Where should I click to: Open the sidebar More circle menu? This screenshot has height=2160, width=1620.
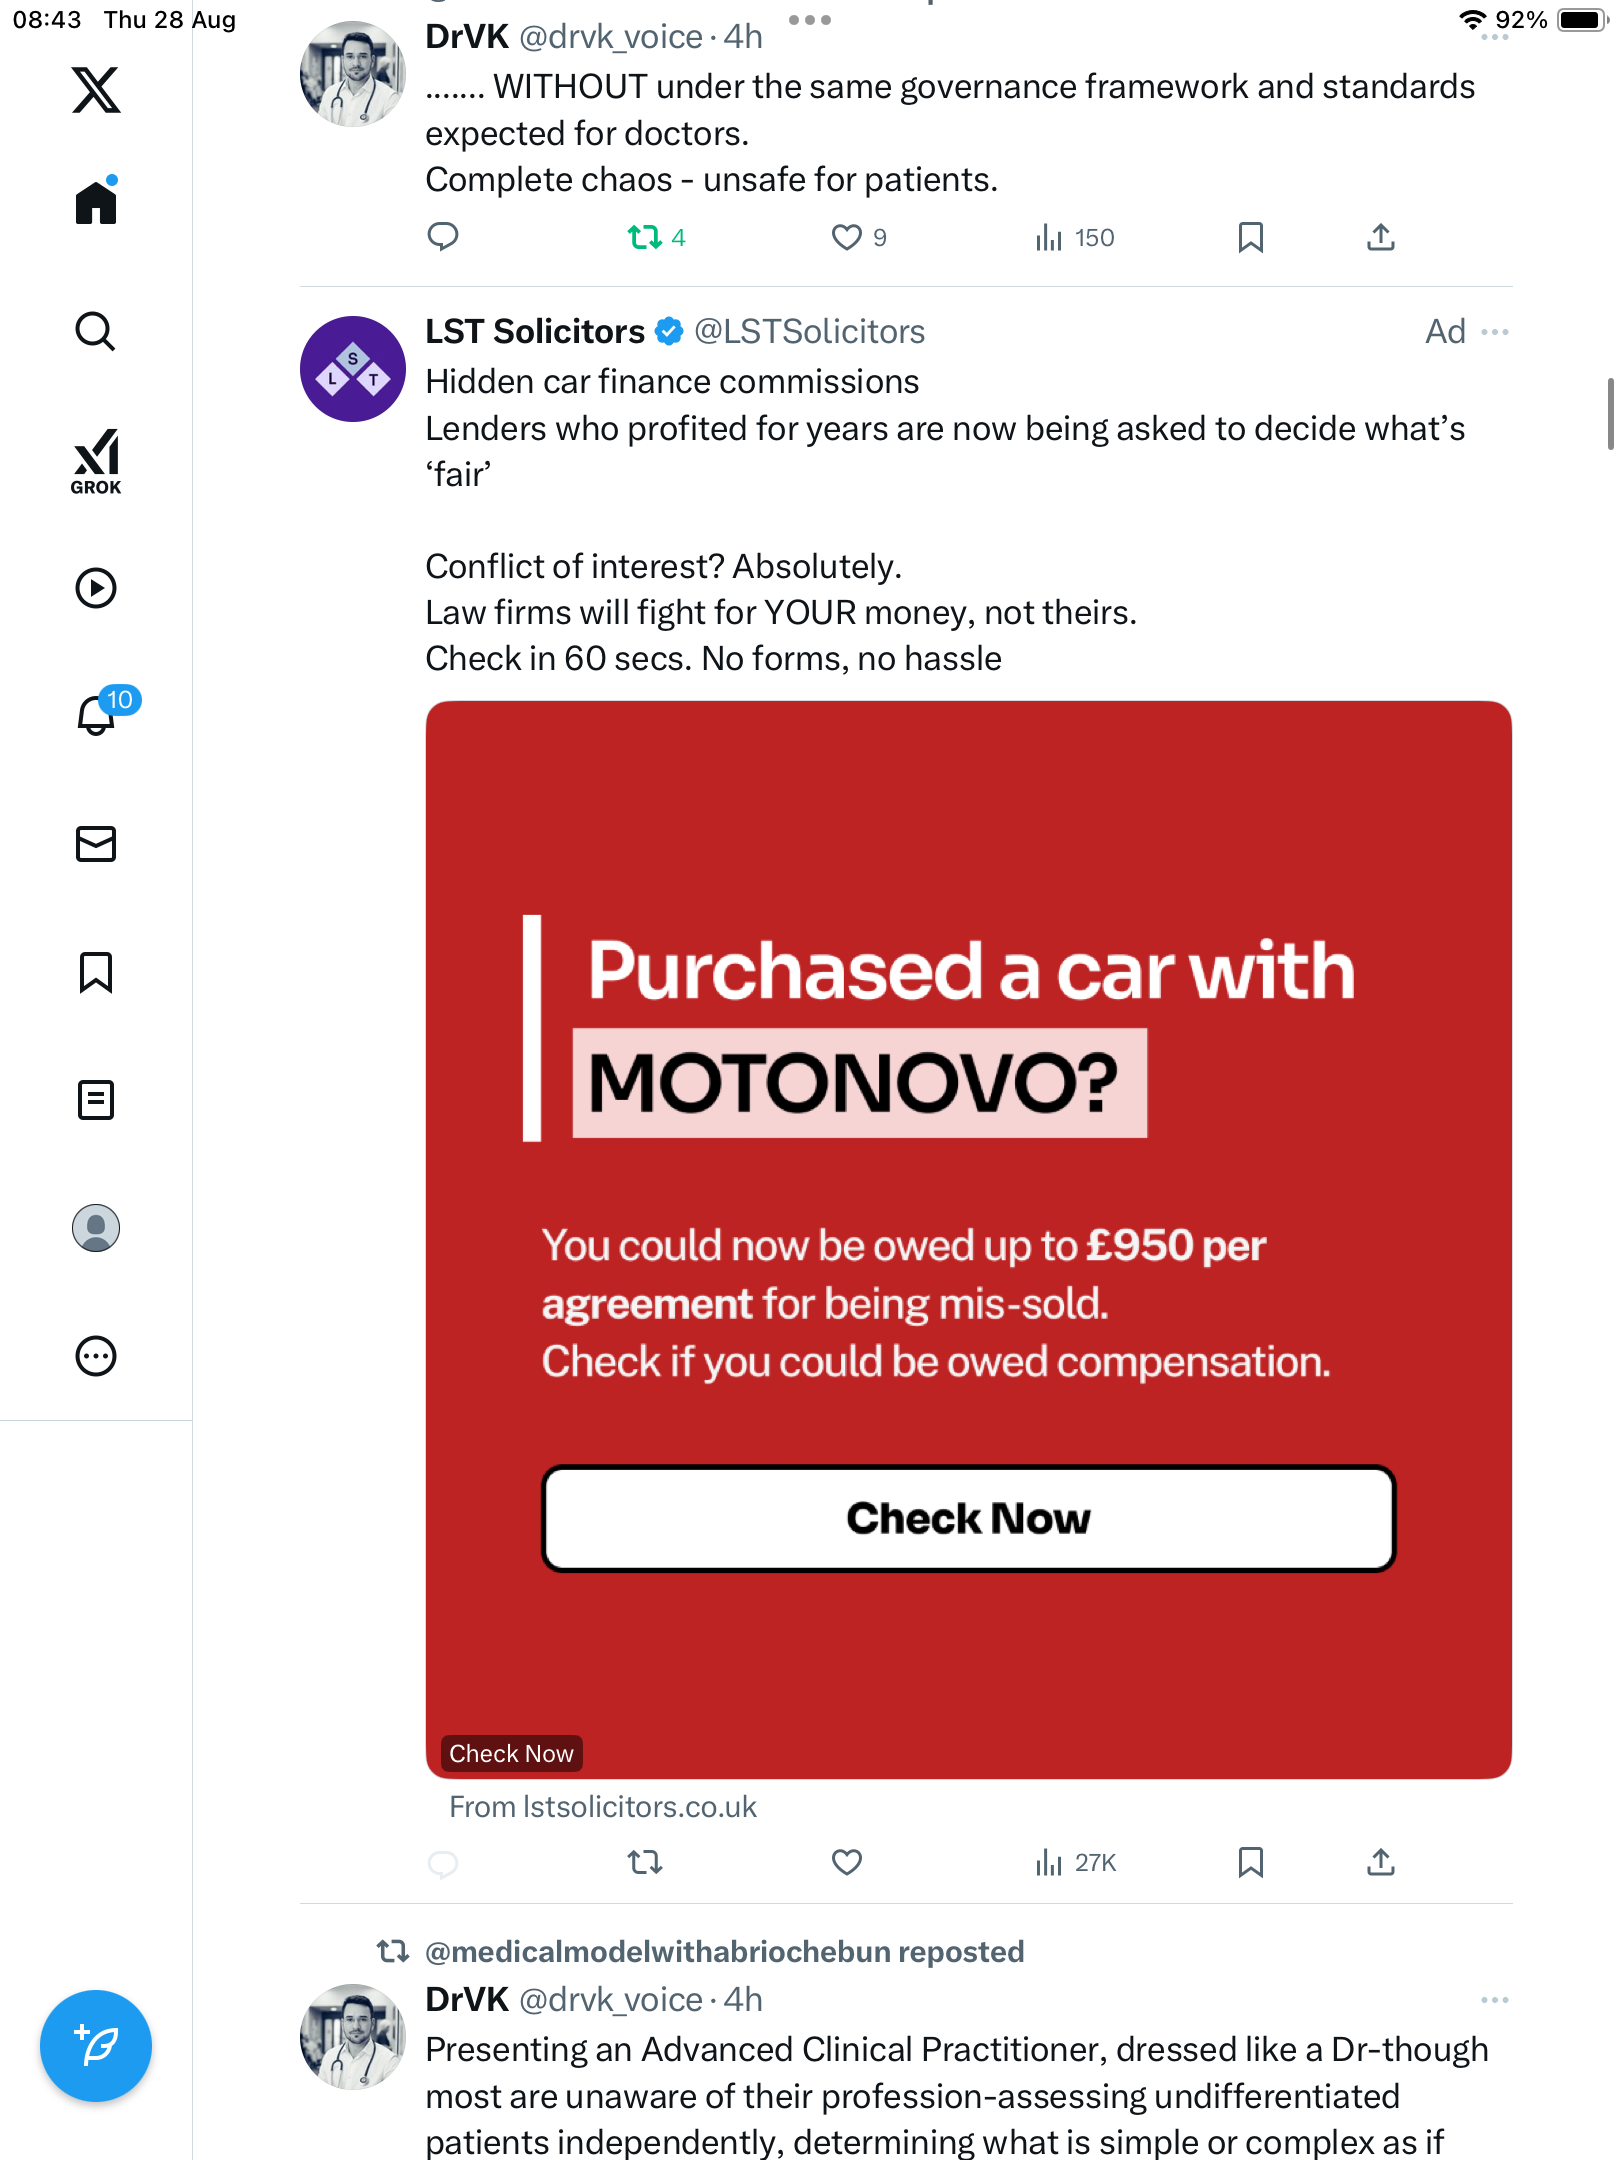tap(96, 1356)
